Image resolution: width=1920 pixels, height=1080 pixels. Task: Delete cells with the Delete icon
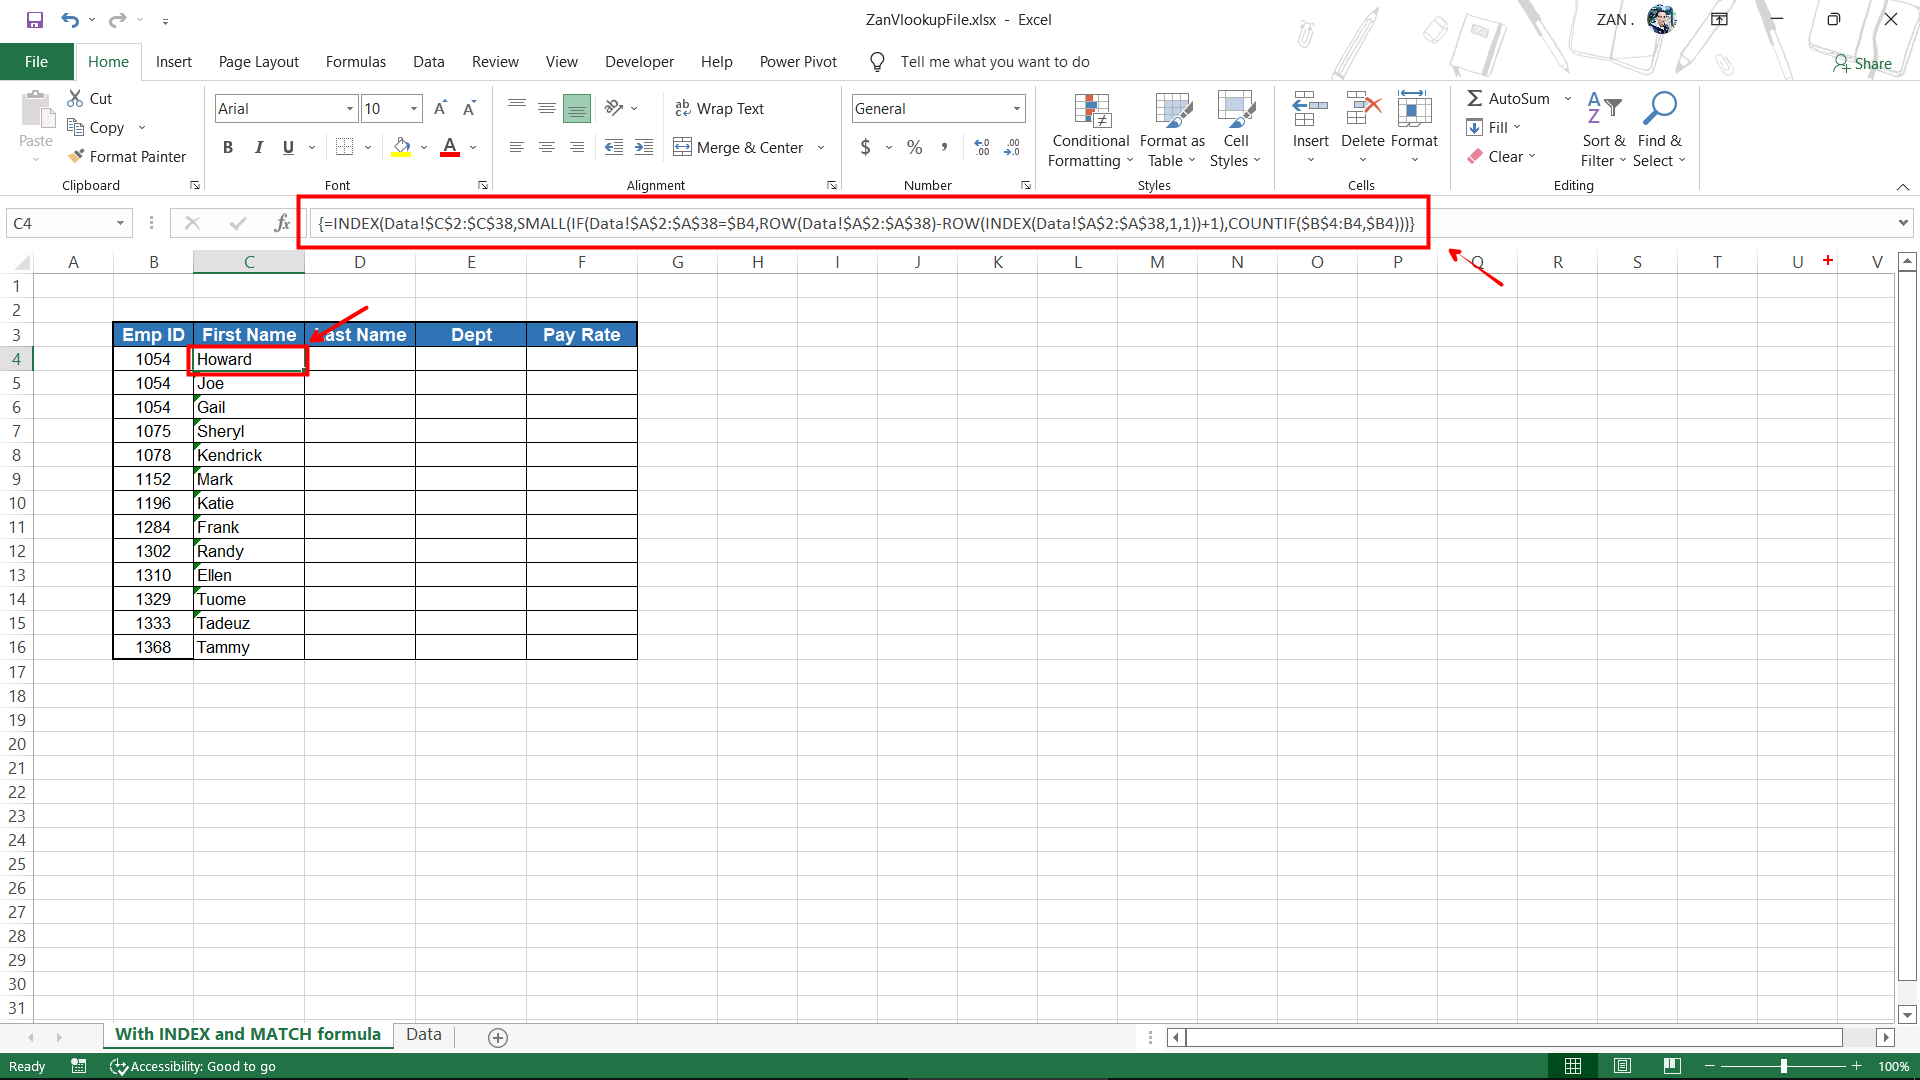pos(1362,128)
